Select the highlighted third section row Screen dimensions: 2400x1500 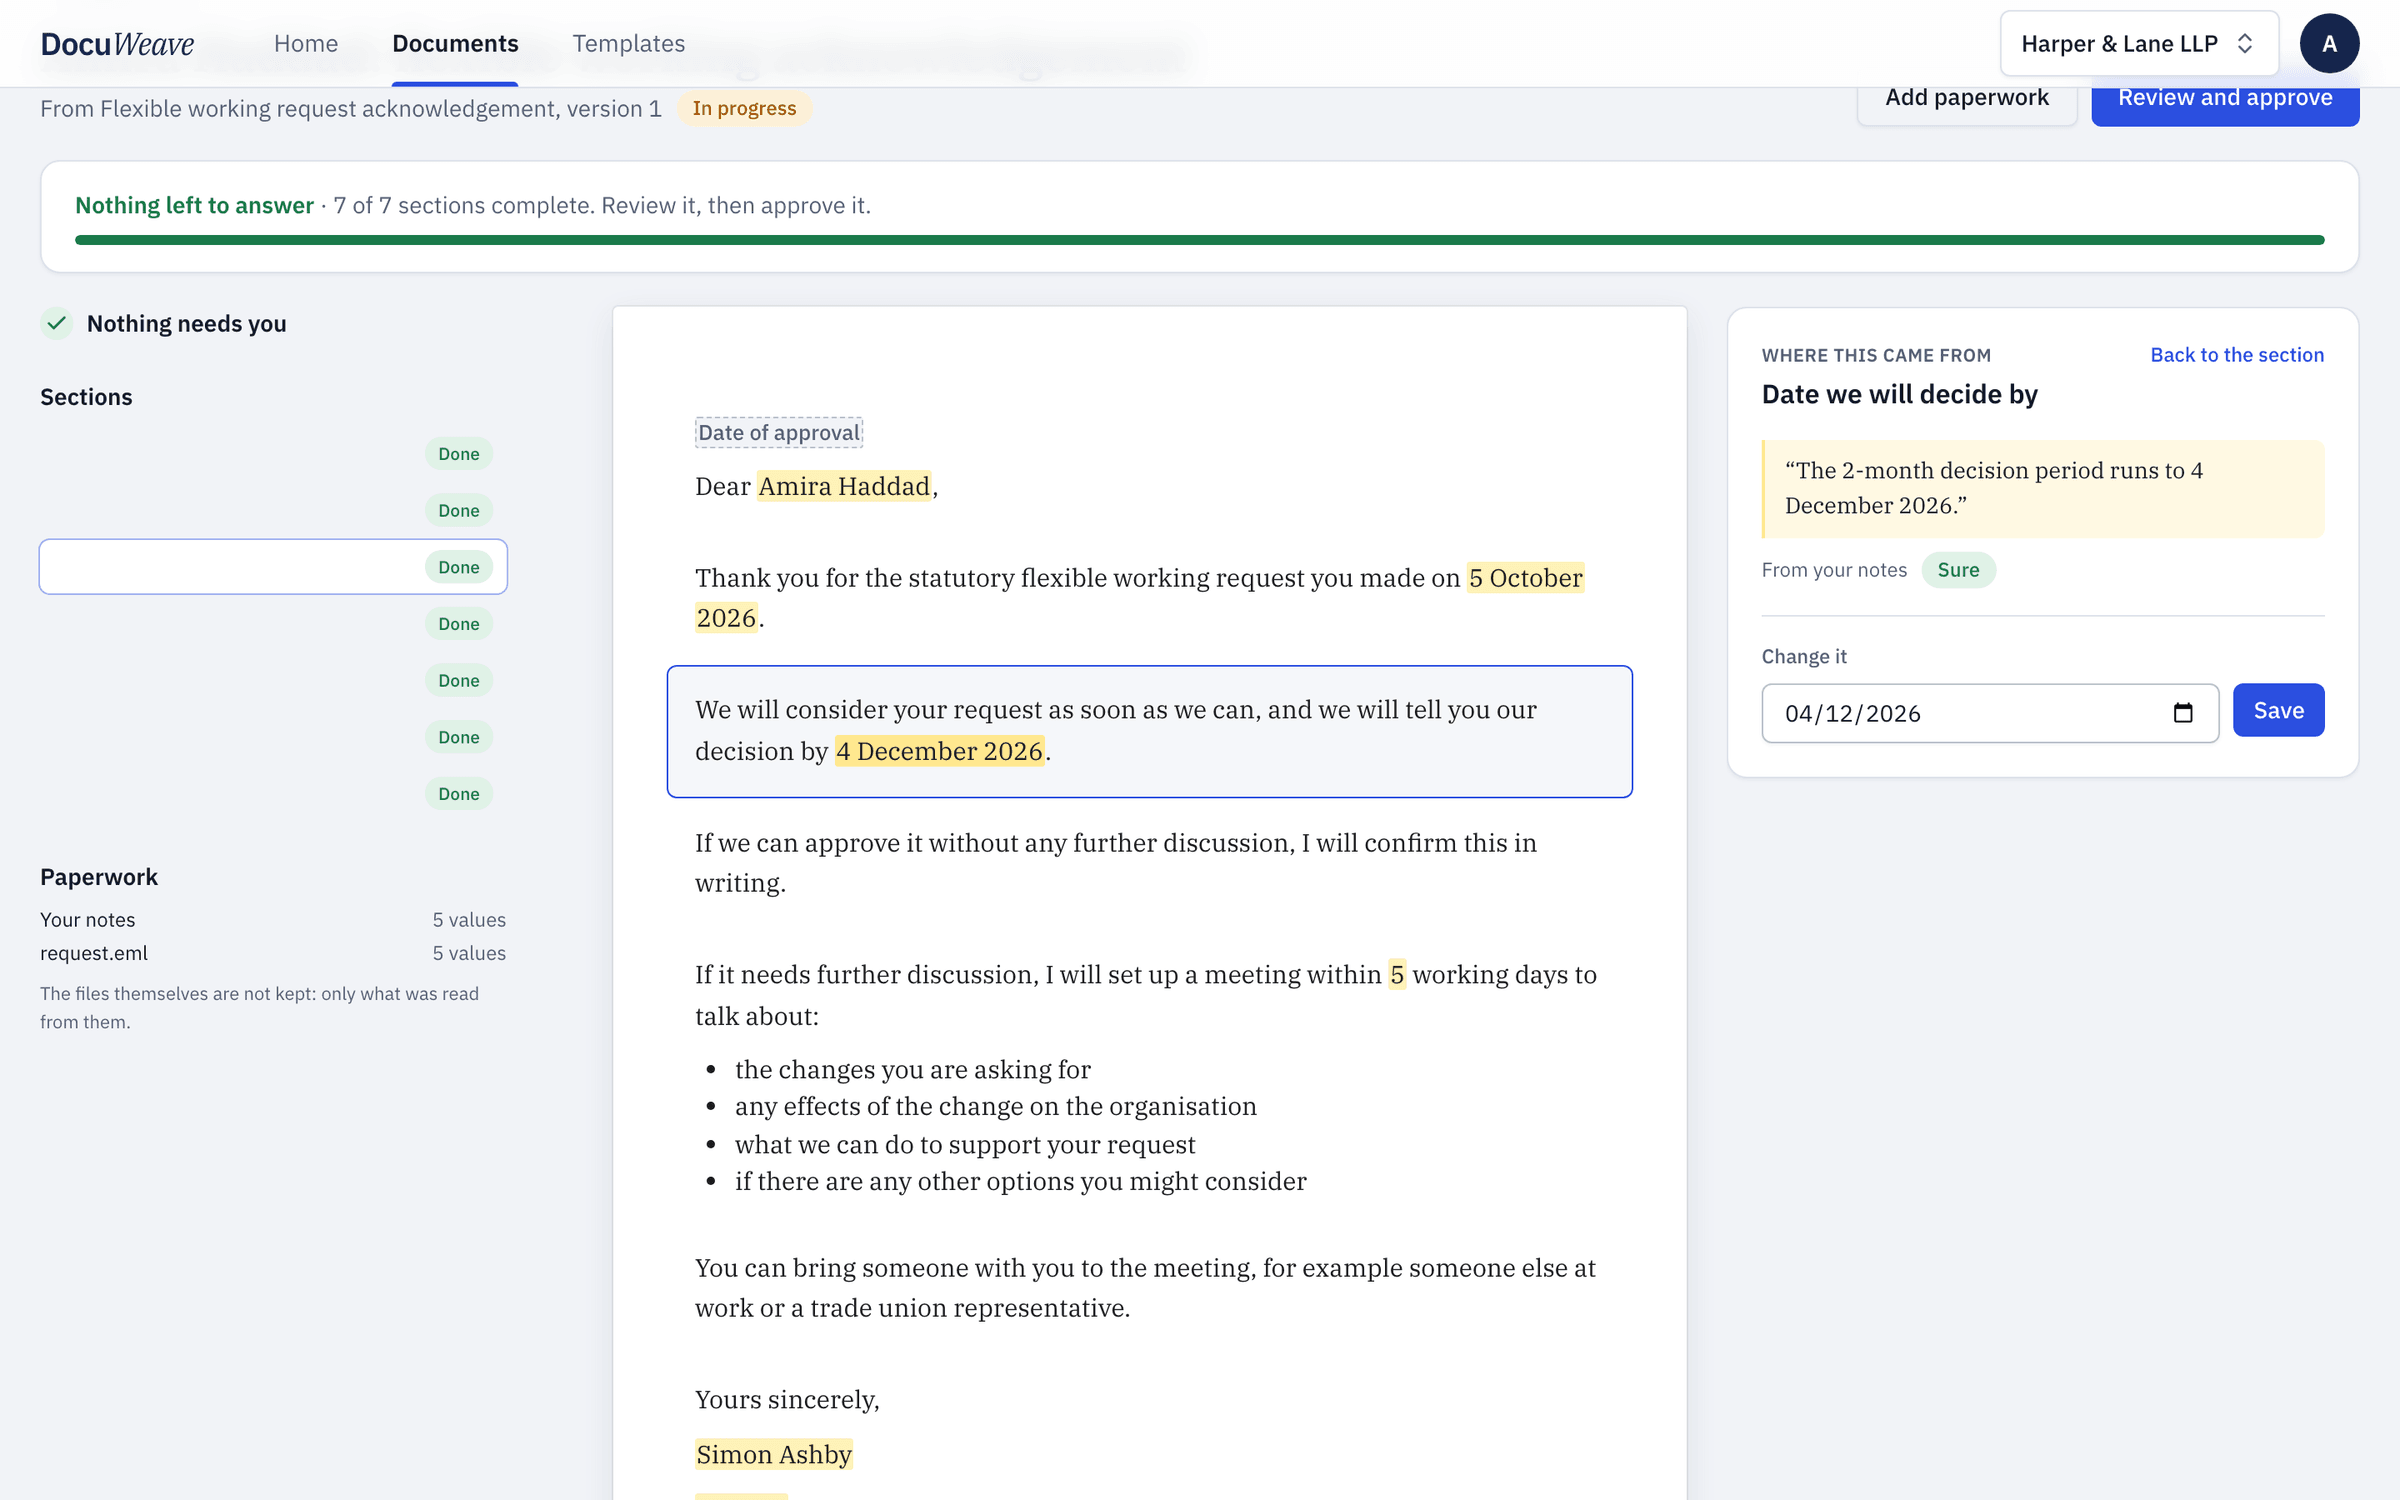[273, 567]
